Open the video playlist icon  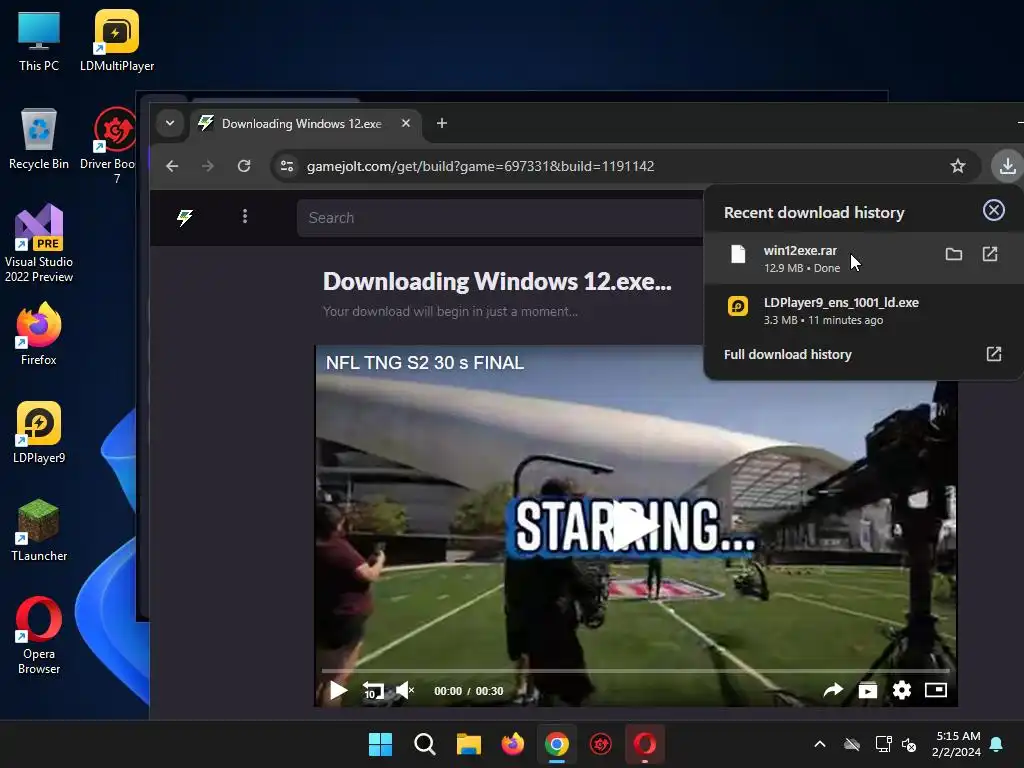pyautogui.click(x=867, y=690)
